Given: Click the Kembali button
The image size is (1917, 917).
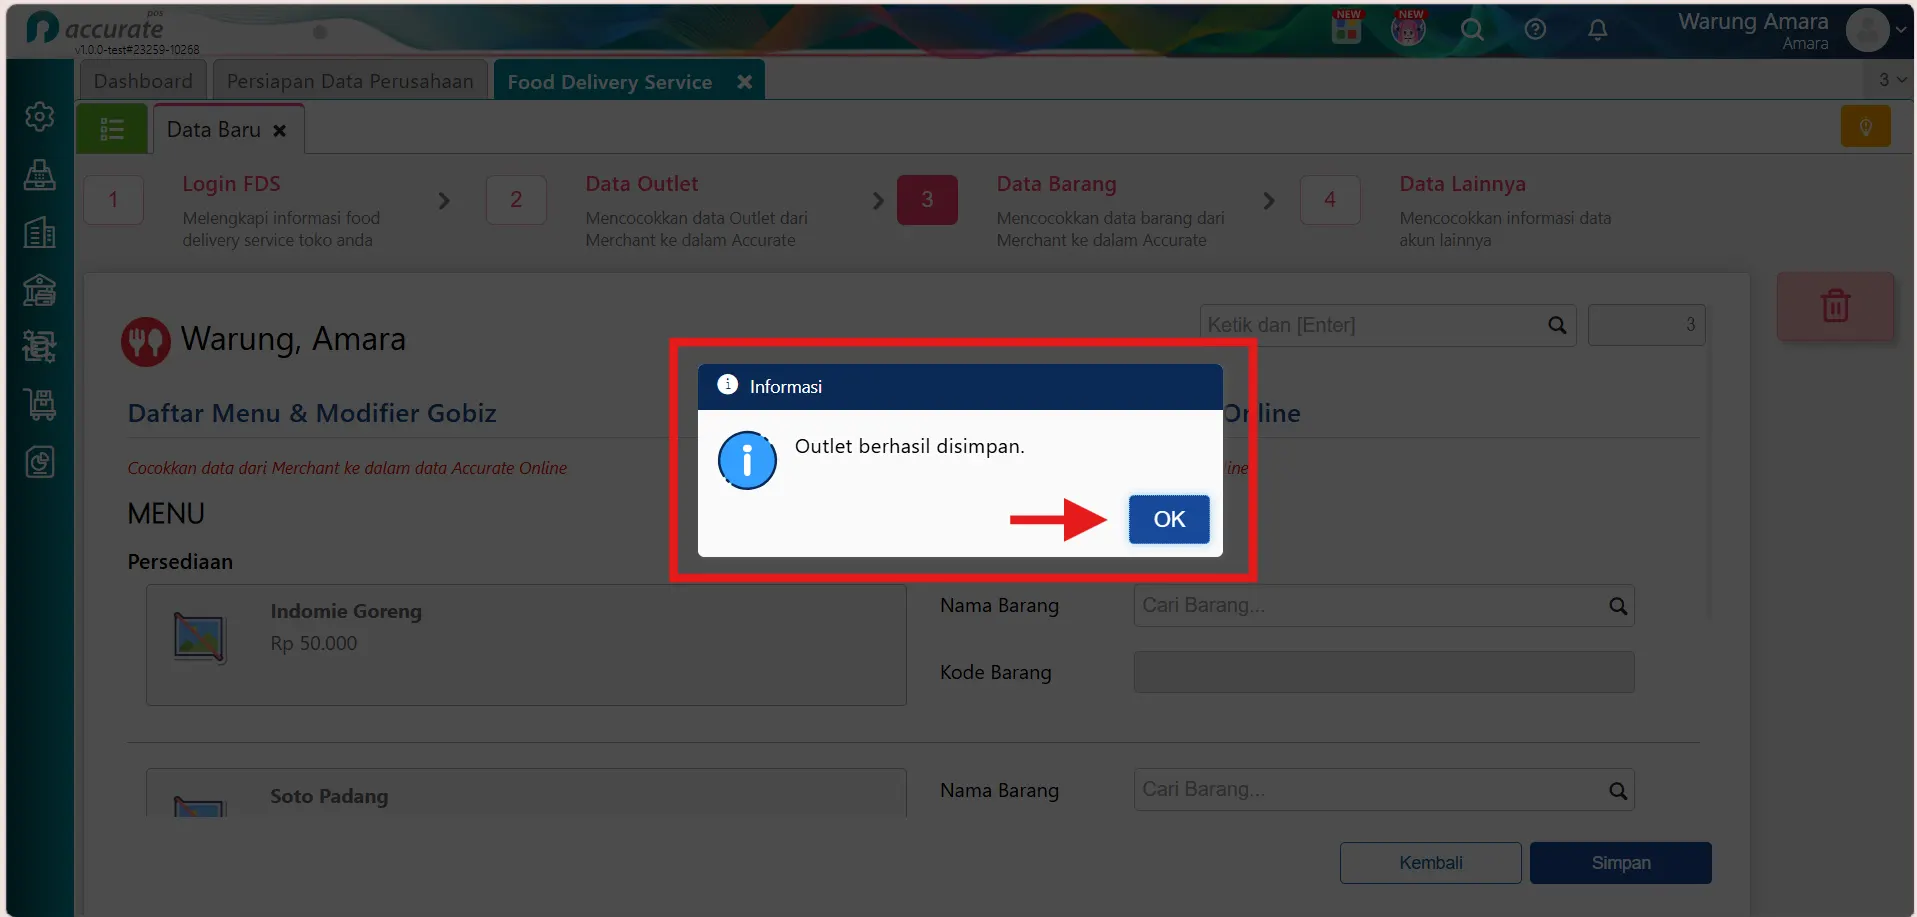Looking at the screenshot, I should tap(1430, 863).
